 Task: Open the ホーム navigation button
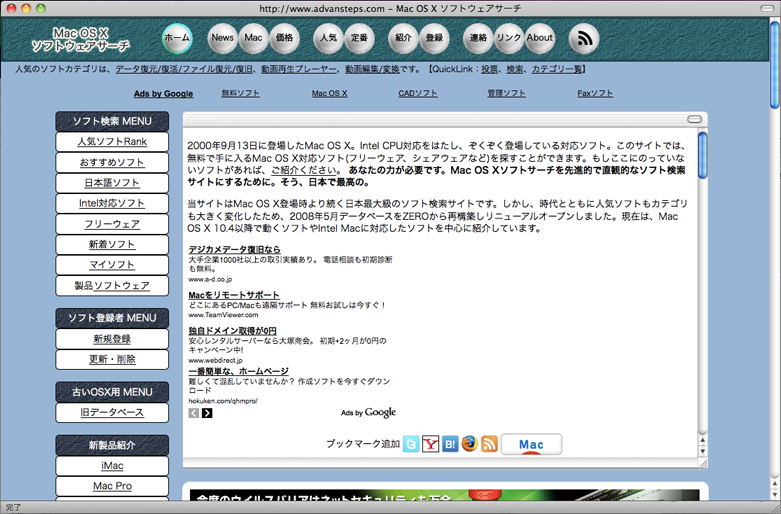(177, 38)
